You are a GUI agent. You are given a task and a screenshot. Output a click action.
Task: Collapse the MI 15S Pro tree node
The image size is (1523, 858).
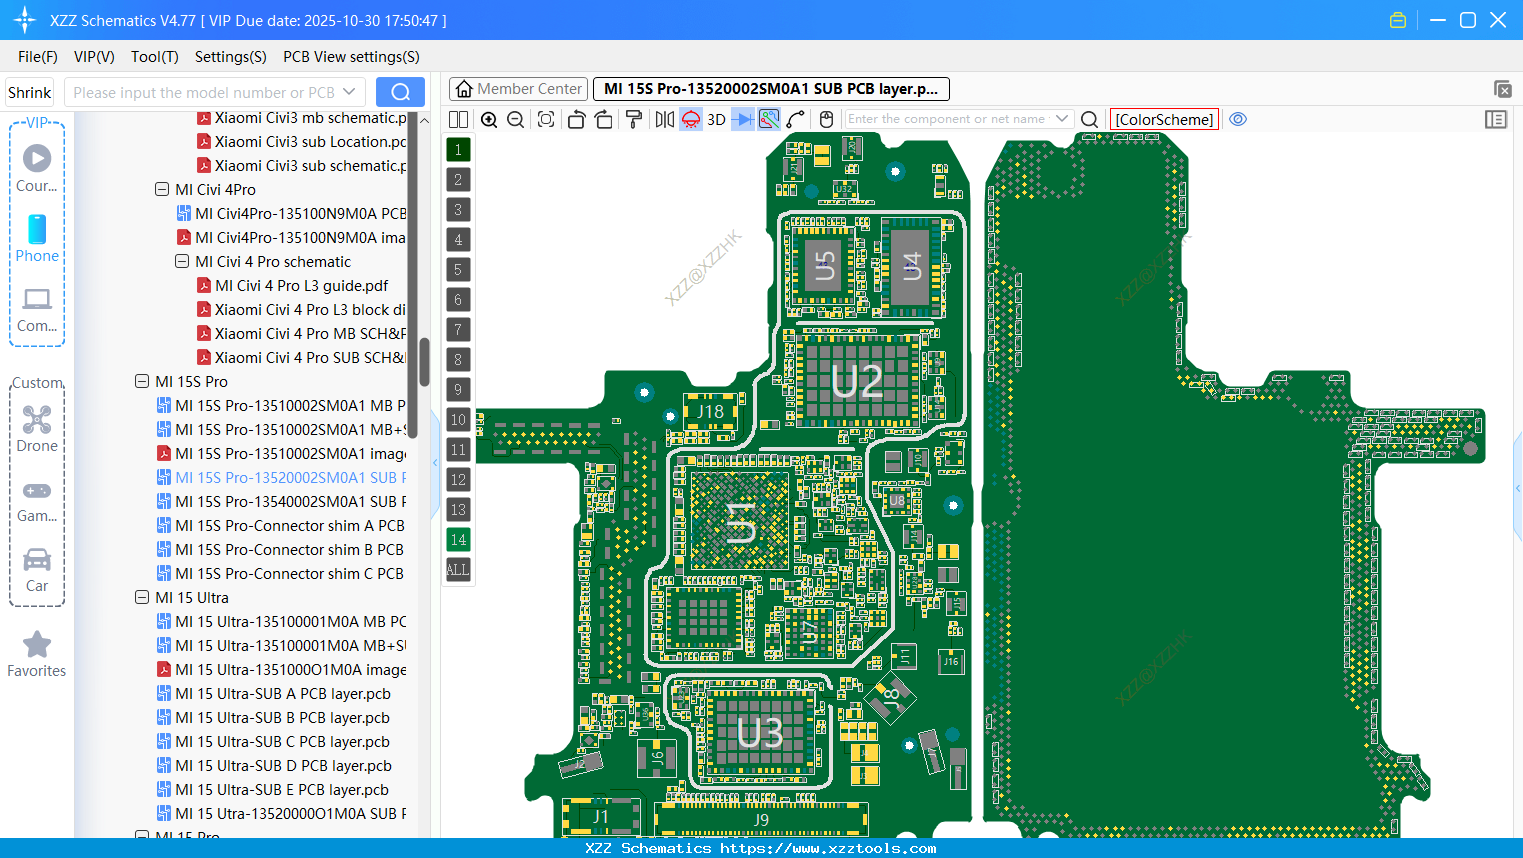pos(141,381)
